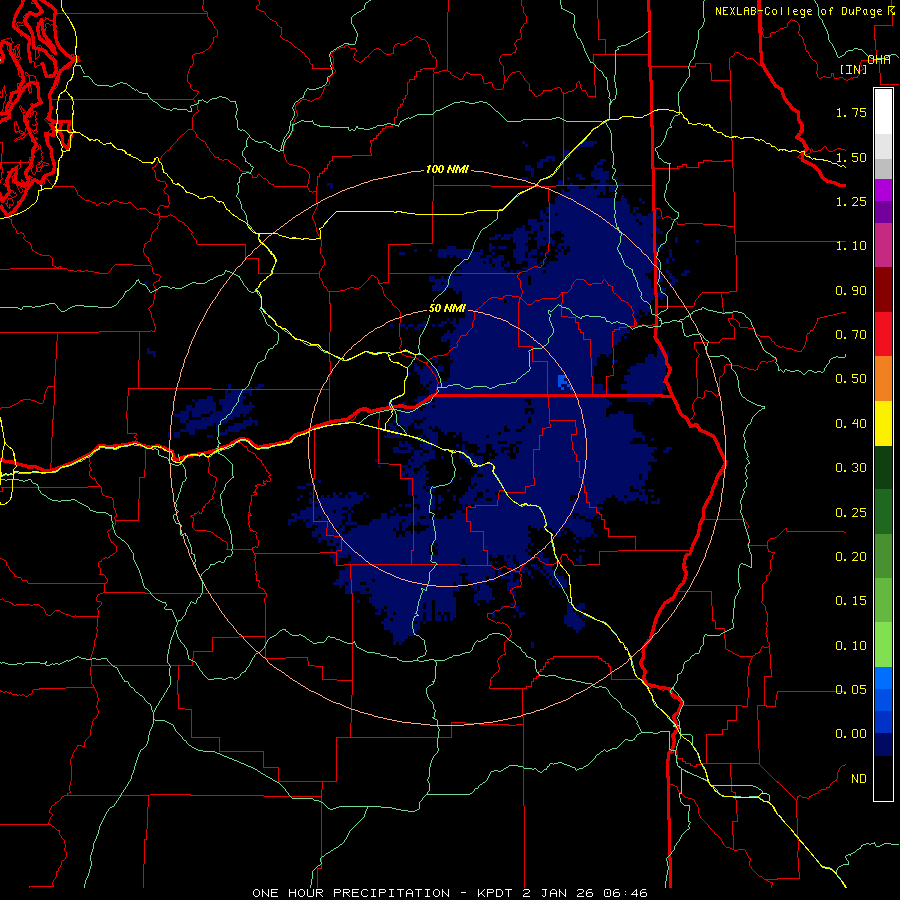Click the 100 NMI range ring label
Viewport: 900px width, 900px height.
pyautogui.click(x=447, y=169)
